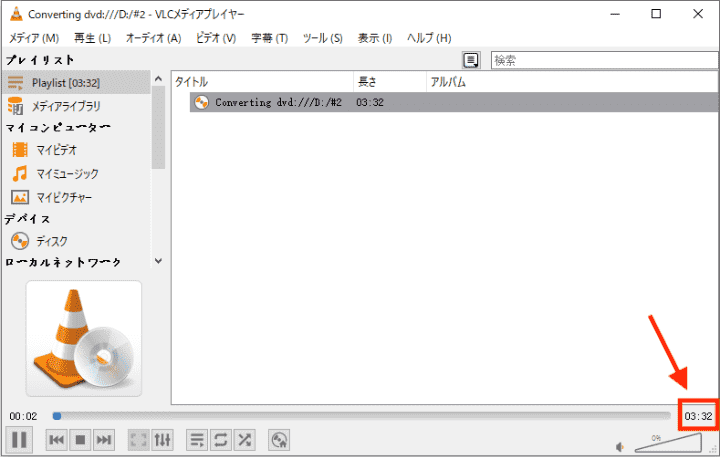Screen dimensions: 720x457
Task: Click VLC cone title bar icon
Action: pyautogui.click(x=16, y=14)
